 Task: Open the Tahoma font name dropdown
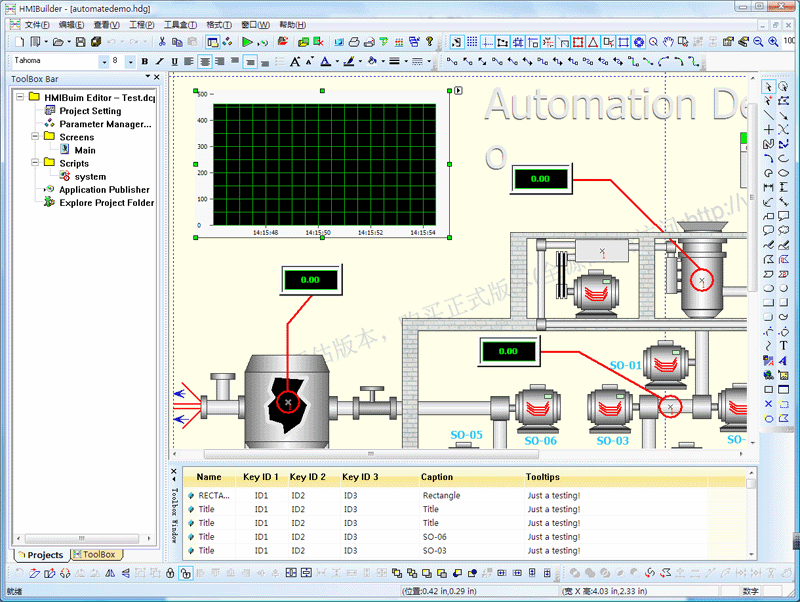click(x=104, y=61)
